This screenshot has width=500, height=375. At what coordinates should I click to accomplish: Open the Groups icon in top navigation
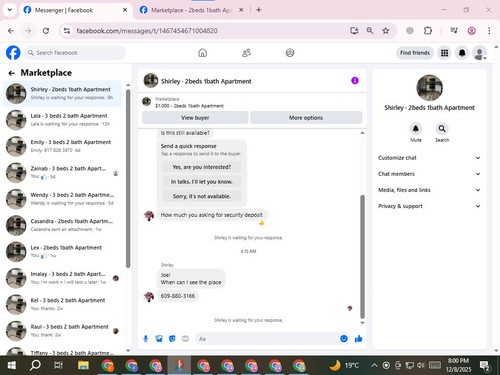(290, 53)
